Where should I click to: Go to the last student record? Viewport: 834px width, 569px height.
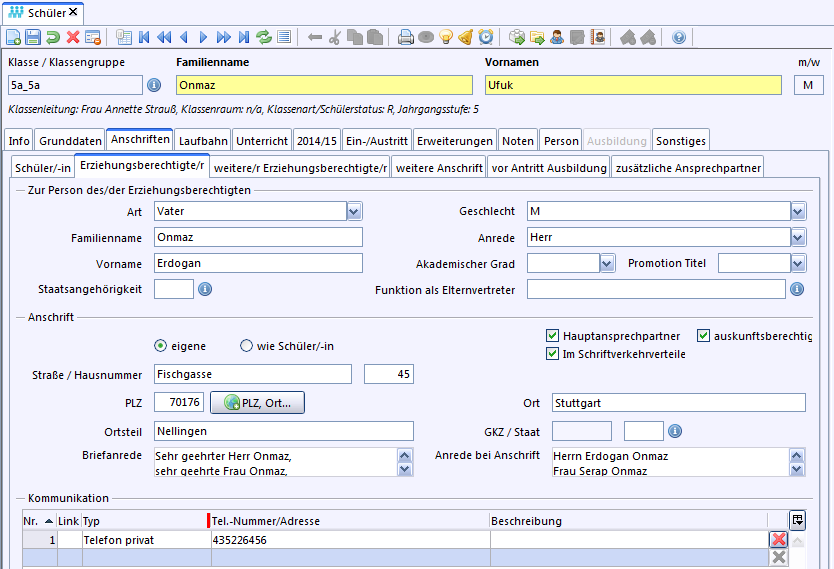244,38
